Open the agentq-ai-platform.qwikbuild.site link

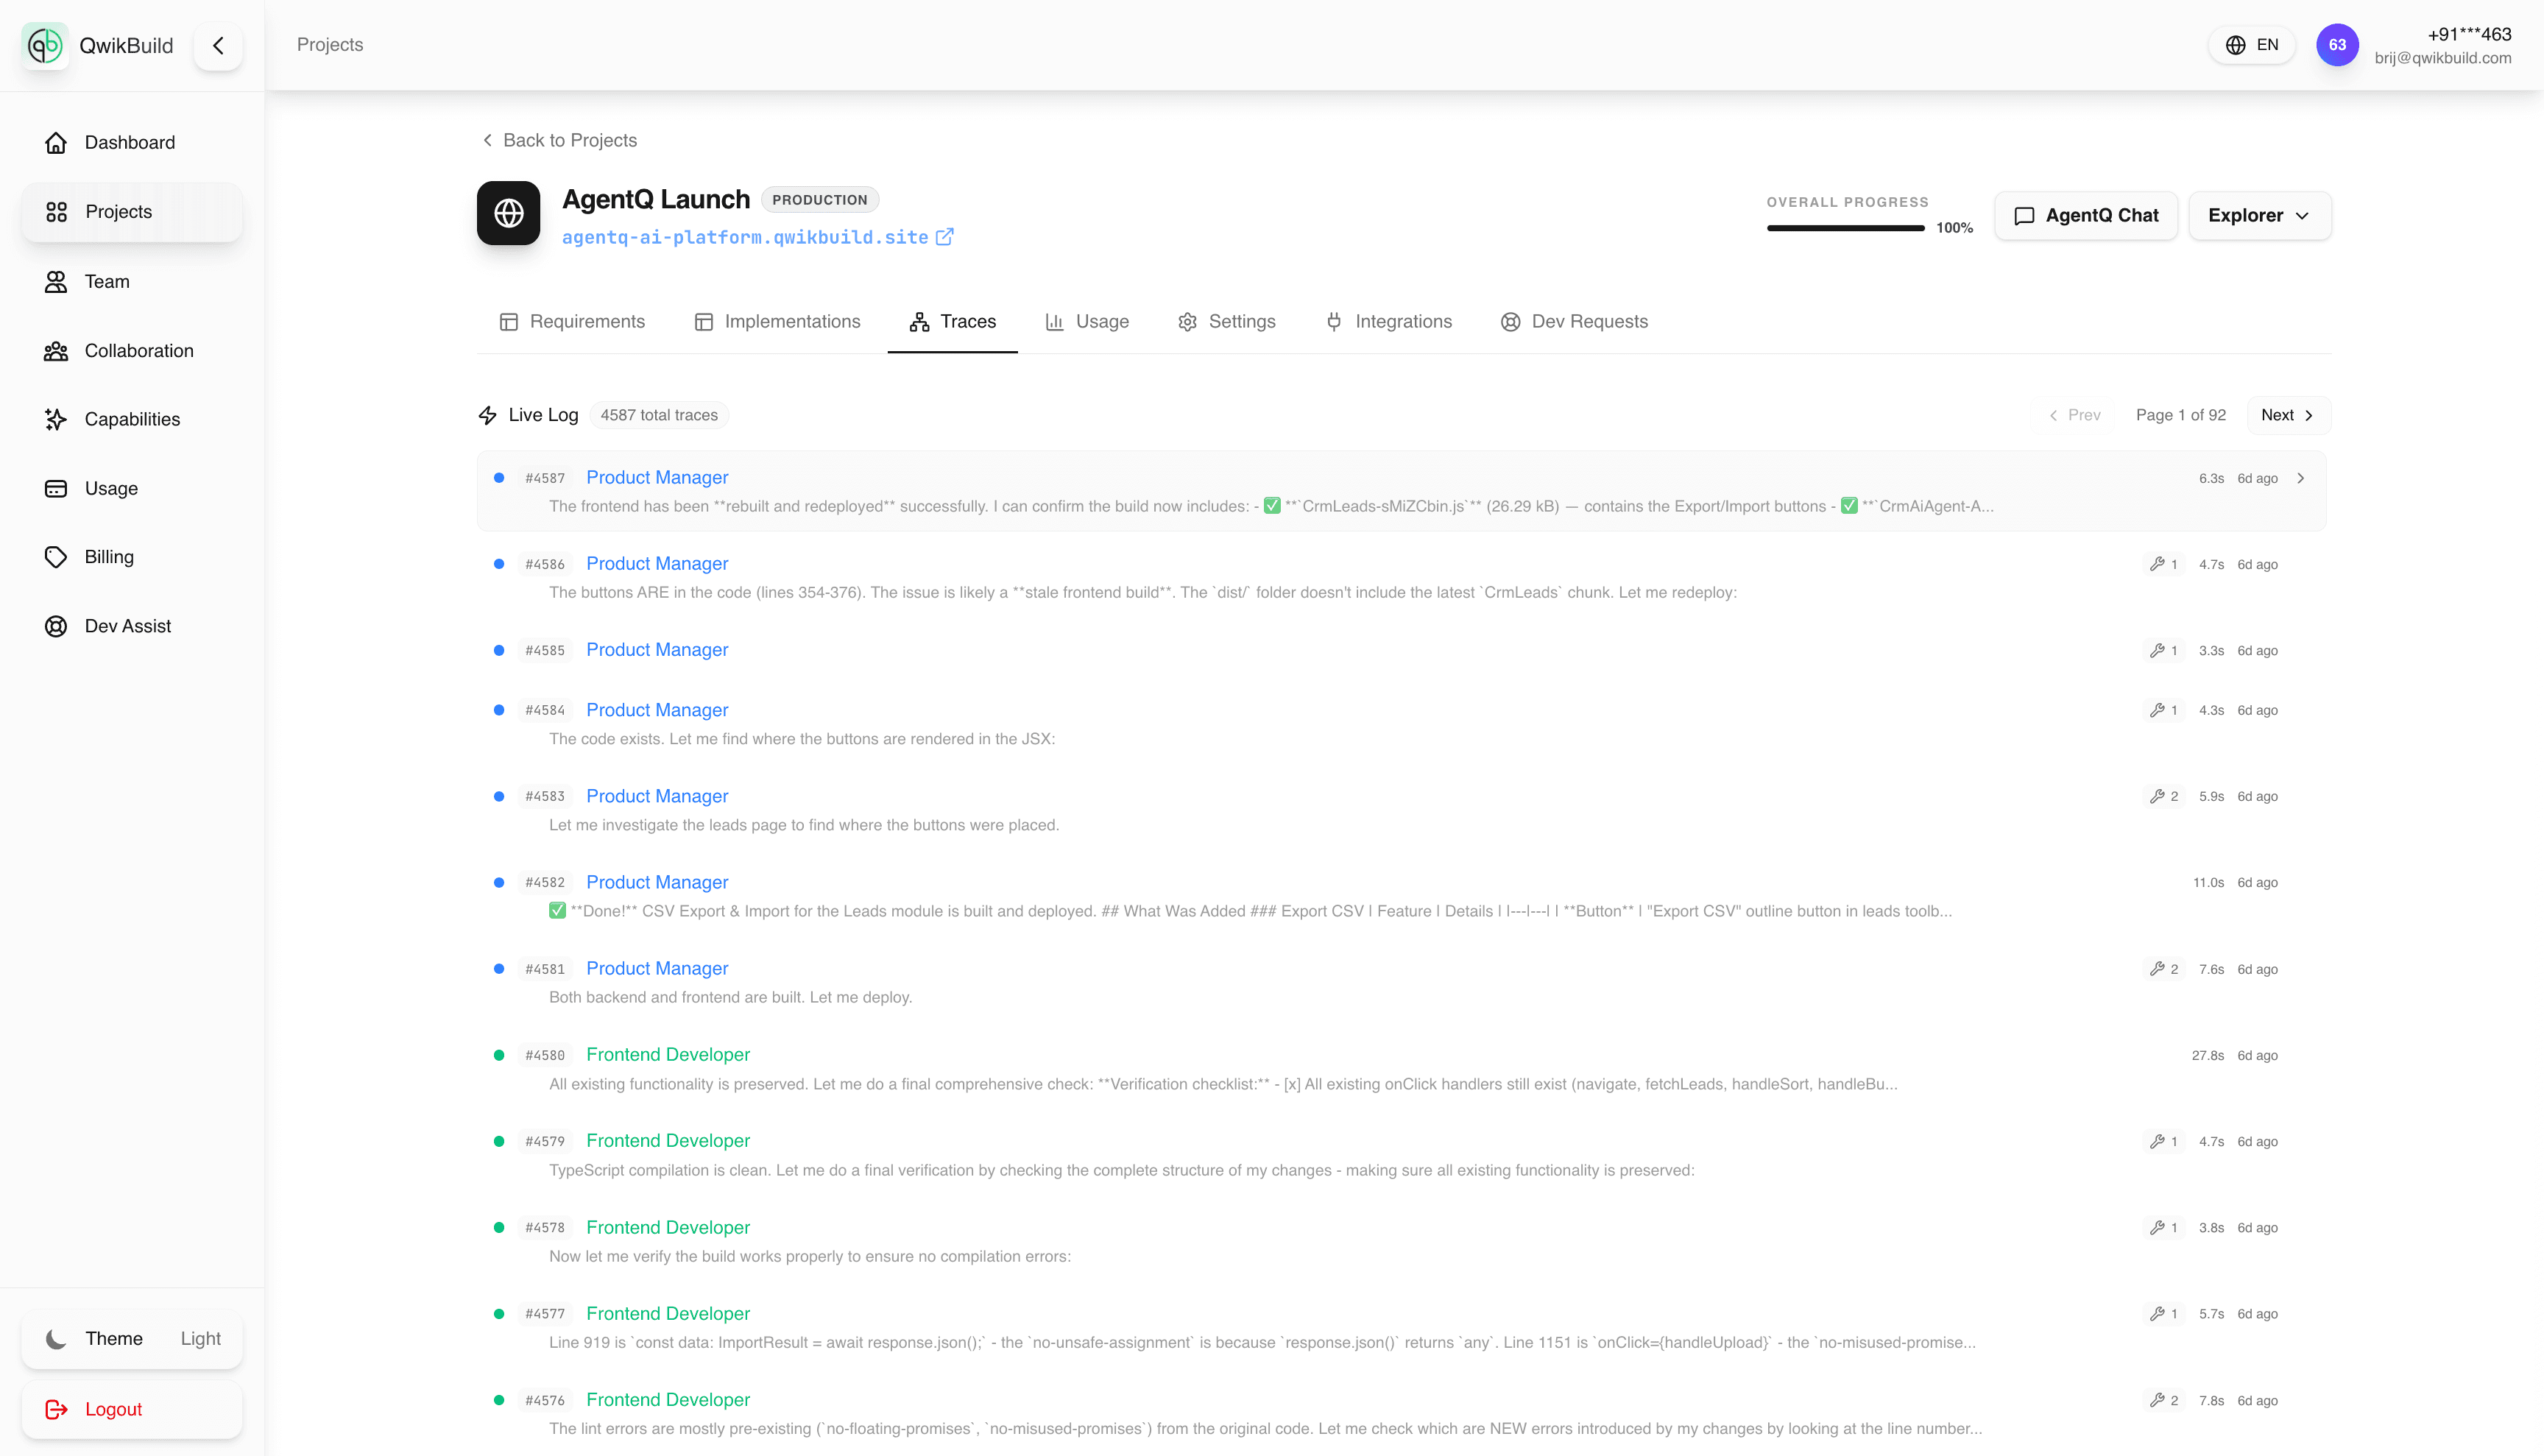click(x=745, y=237)
